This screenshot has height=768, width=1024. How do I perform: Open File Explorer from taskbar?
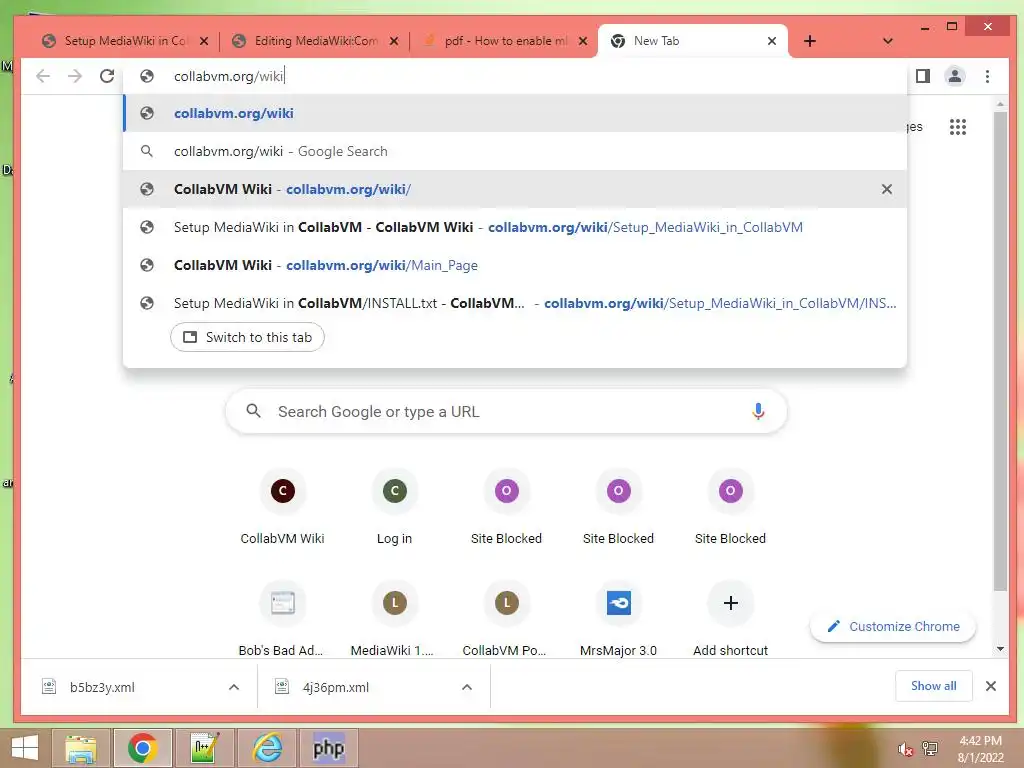(x=81, y=748)
